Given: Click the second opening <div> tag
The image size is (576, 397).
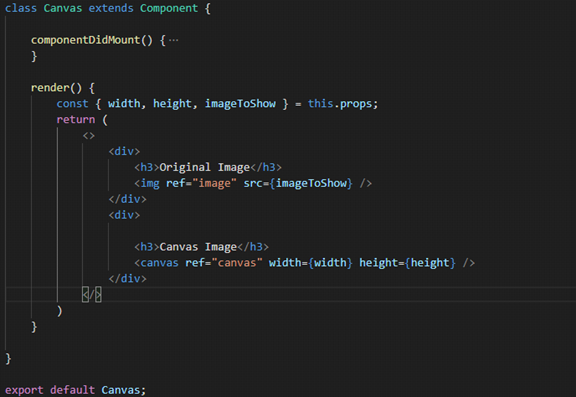Looking at the screenshot, I should click(x=124, y=215).
